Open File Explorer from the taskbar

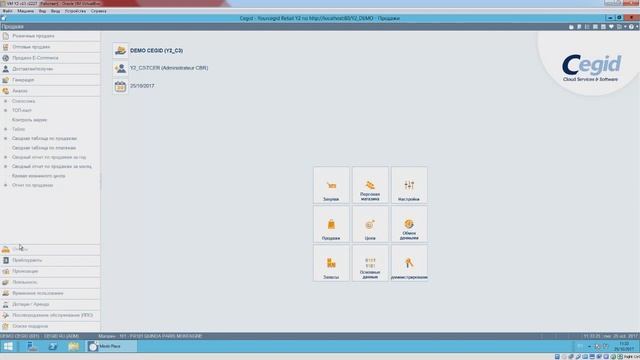73,347
